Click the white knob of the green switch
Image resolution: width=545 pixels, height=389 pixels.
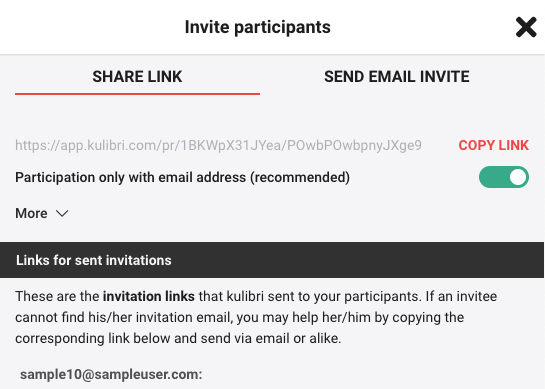(518, 177)
